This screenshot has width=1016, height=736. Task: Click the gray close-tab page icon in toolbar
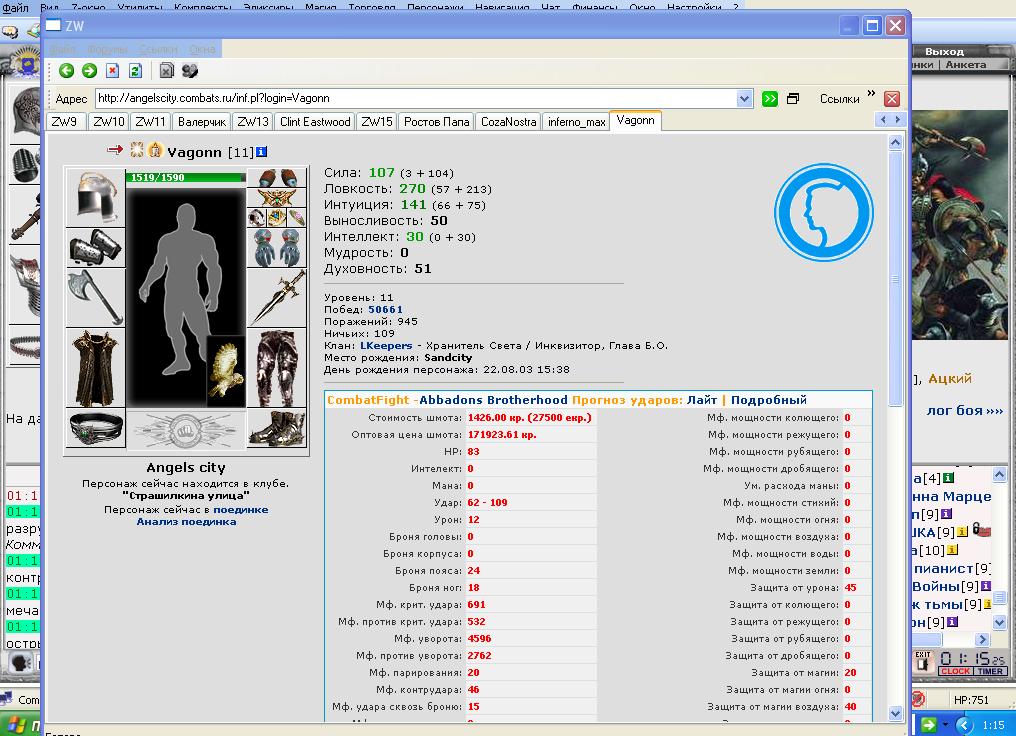[167, 71]
